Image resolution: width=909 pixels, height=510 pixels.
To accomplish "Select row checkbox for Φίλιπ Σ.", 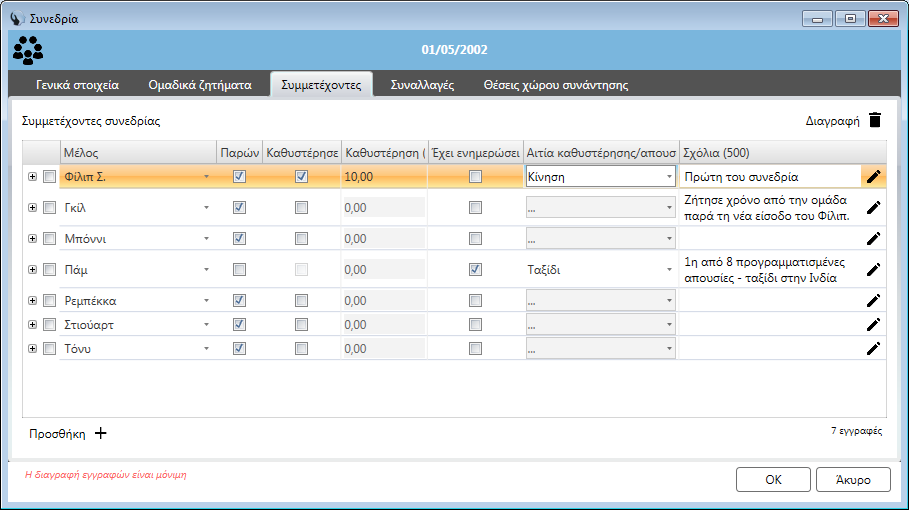I will point(49,177).
